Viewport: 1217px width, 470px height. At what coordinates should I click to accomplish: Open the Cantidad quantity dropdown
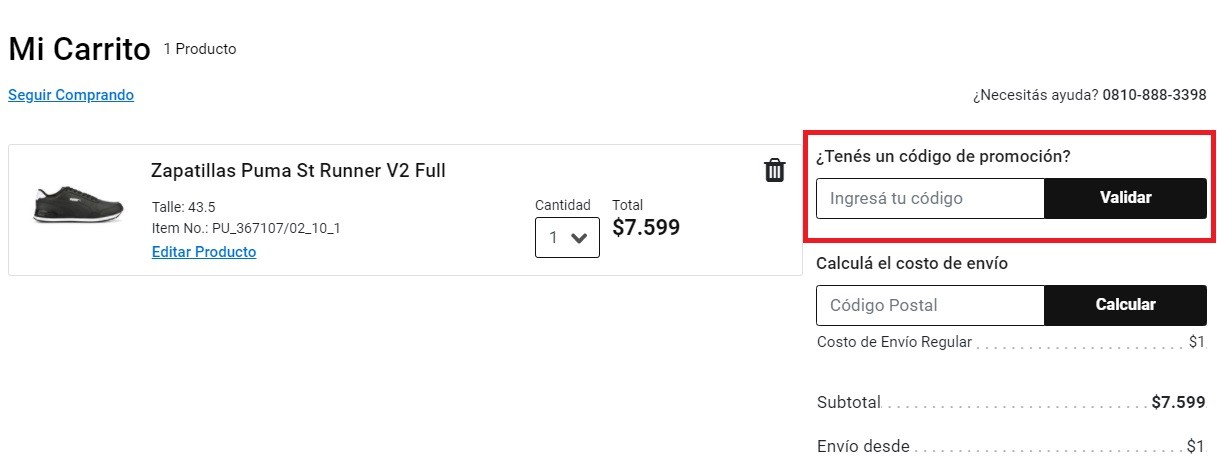tap(567, 238)
